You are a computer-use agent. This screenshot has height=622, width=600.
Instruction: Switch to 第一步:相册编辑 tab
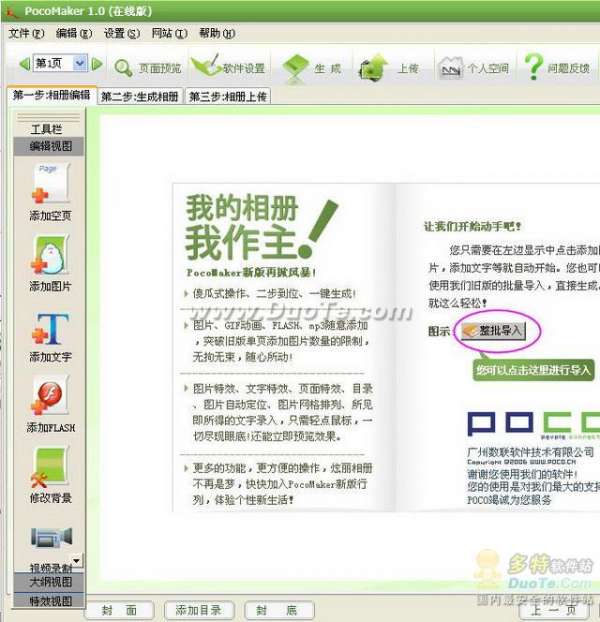point(52,95)
